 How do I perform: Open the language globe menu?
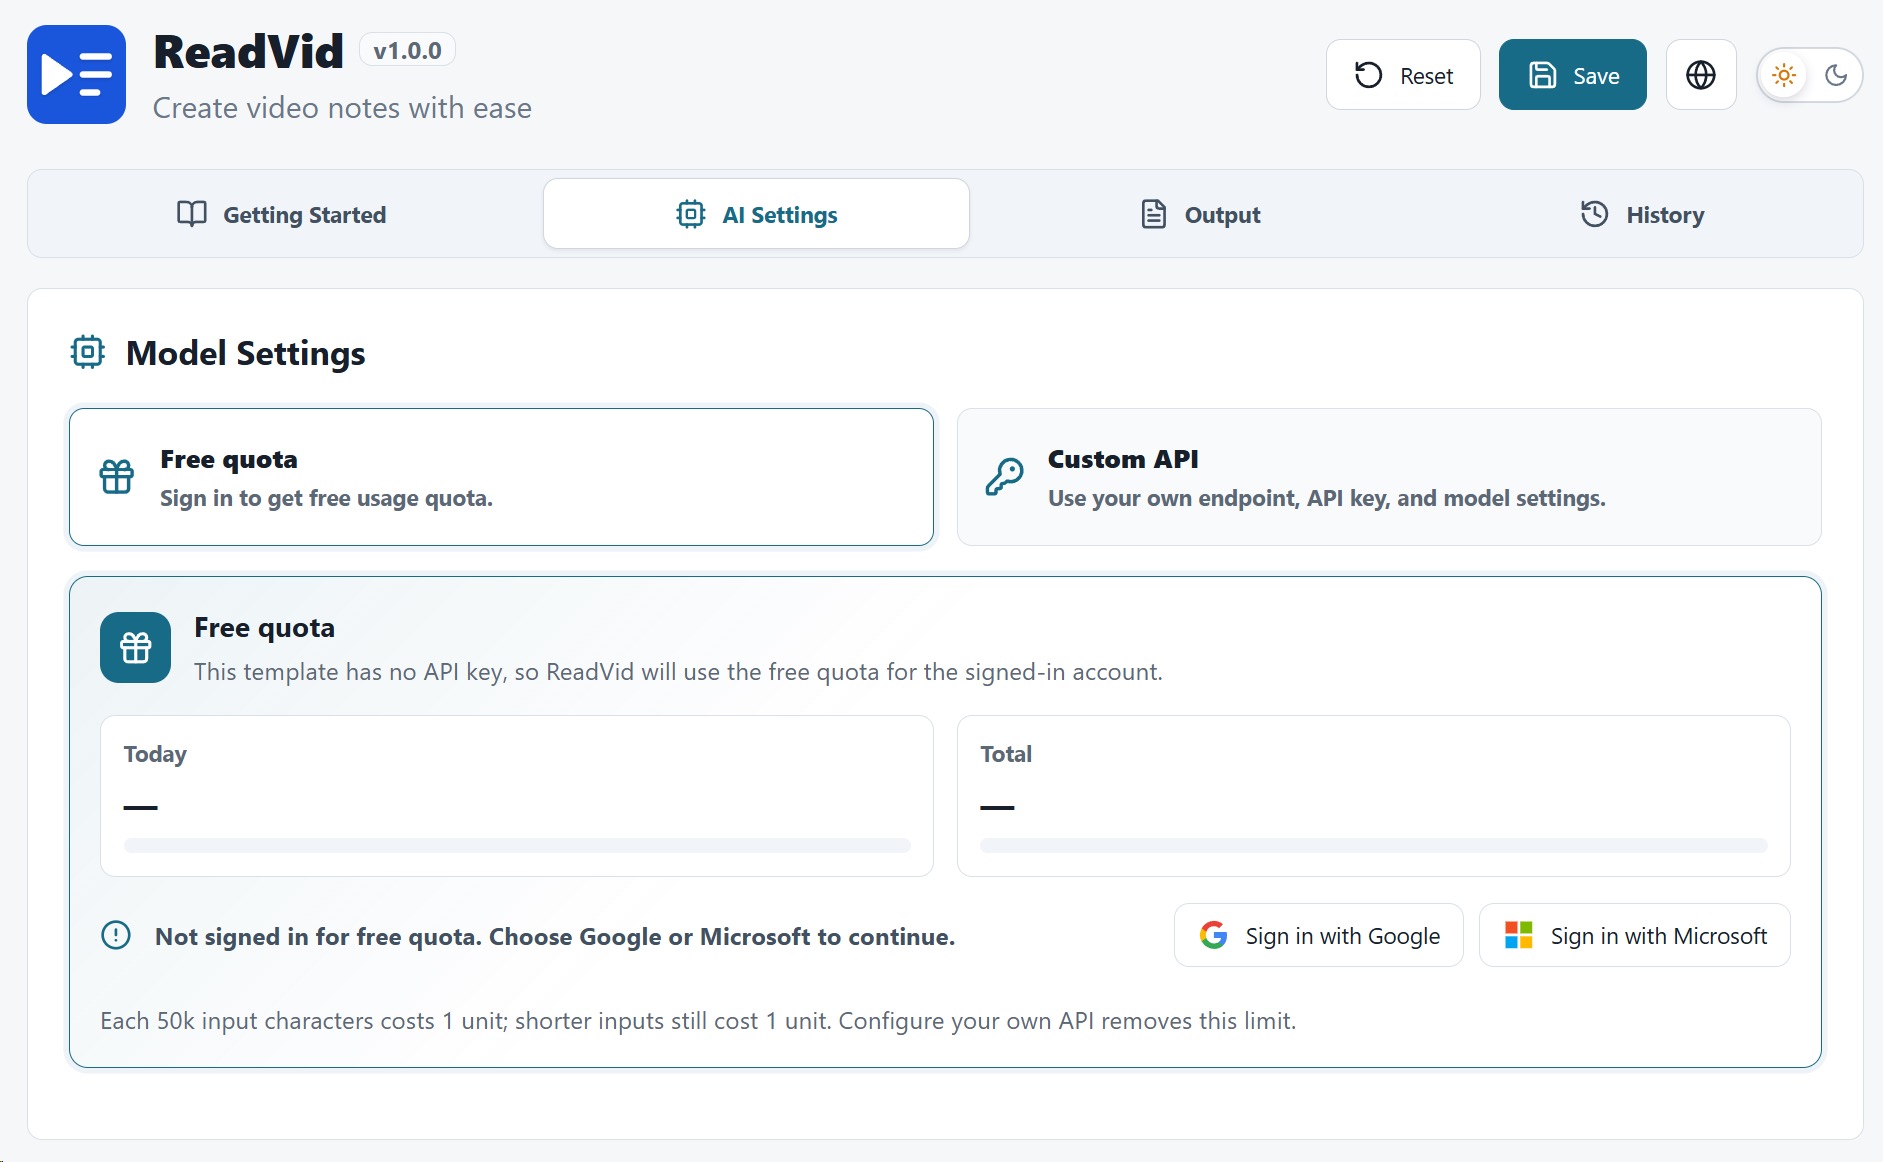1701,75
